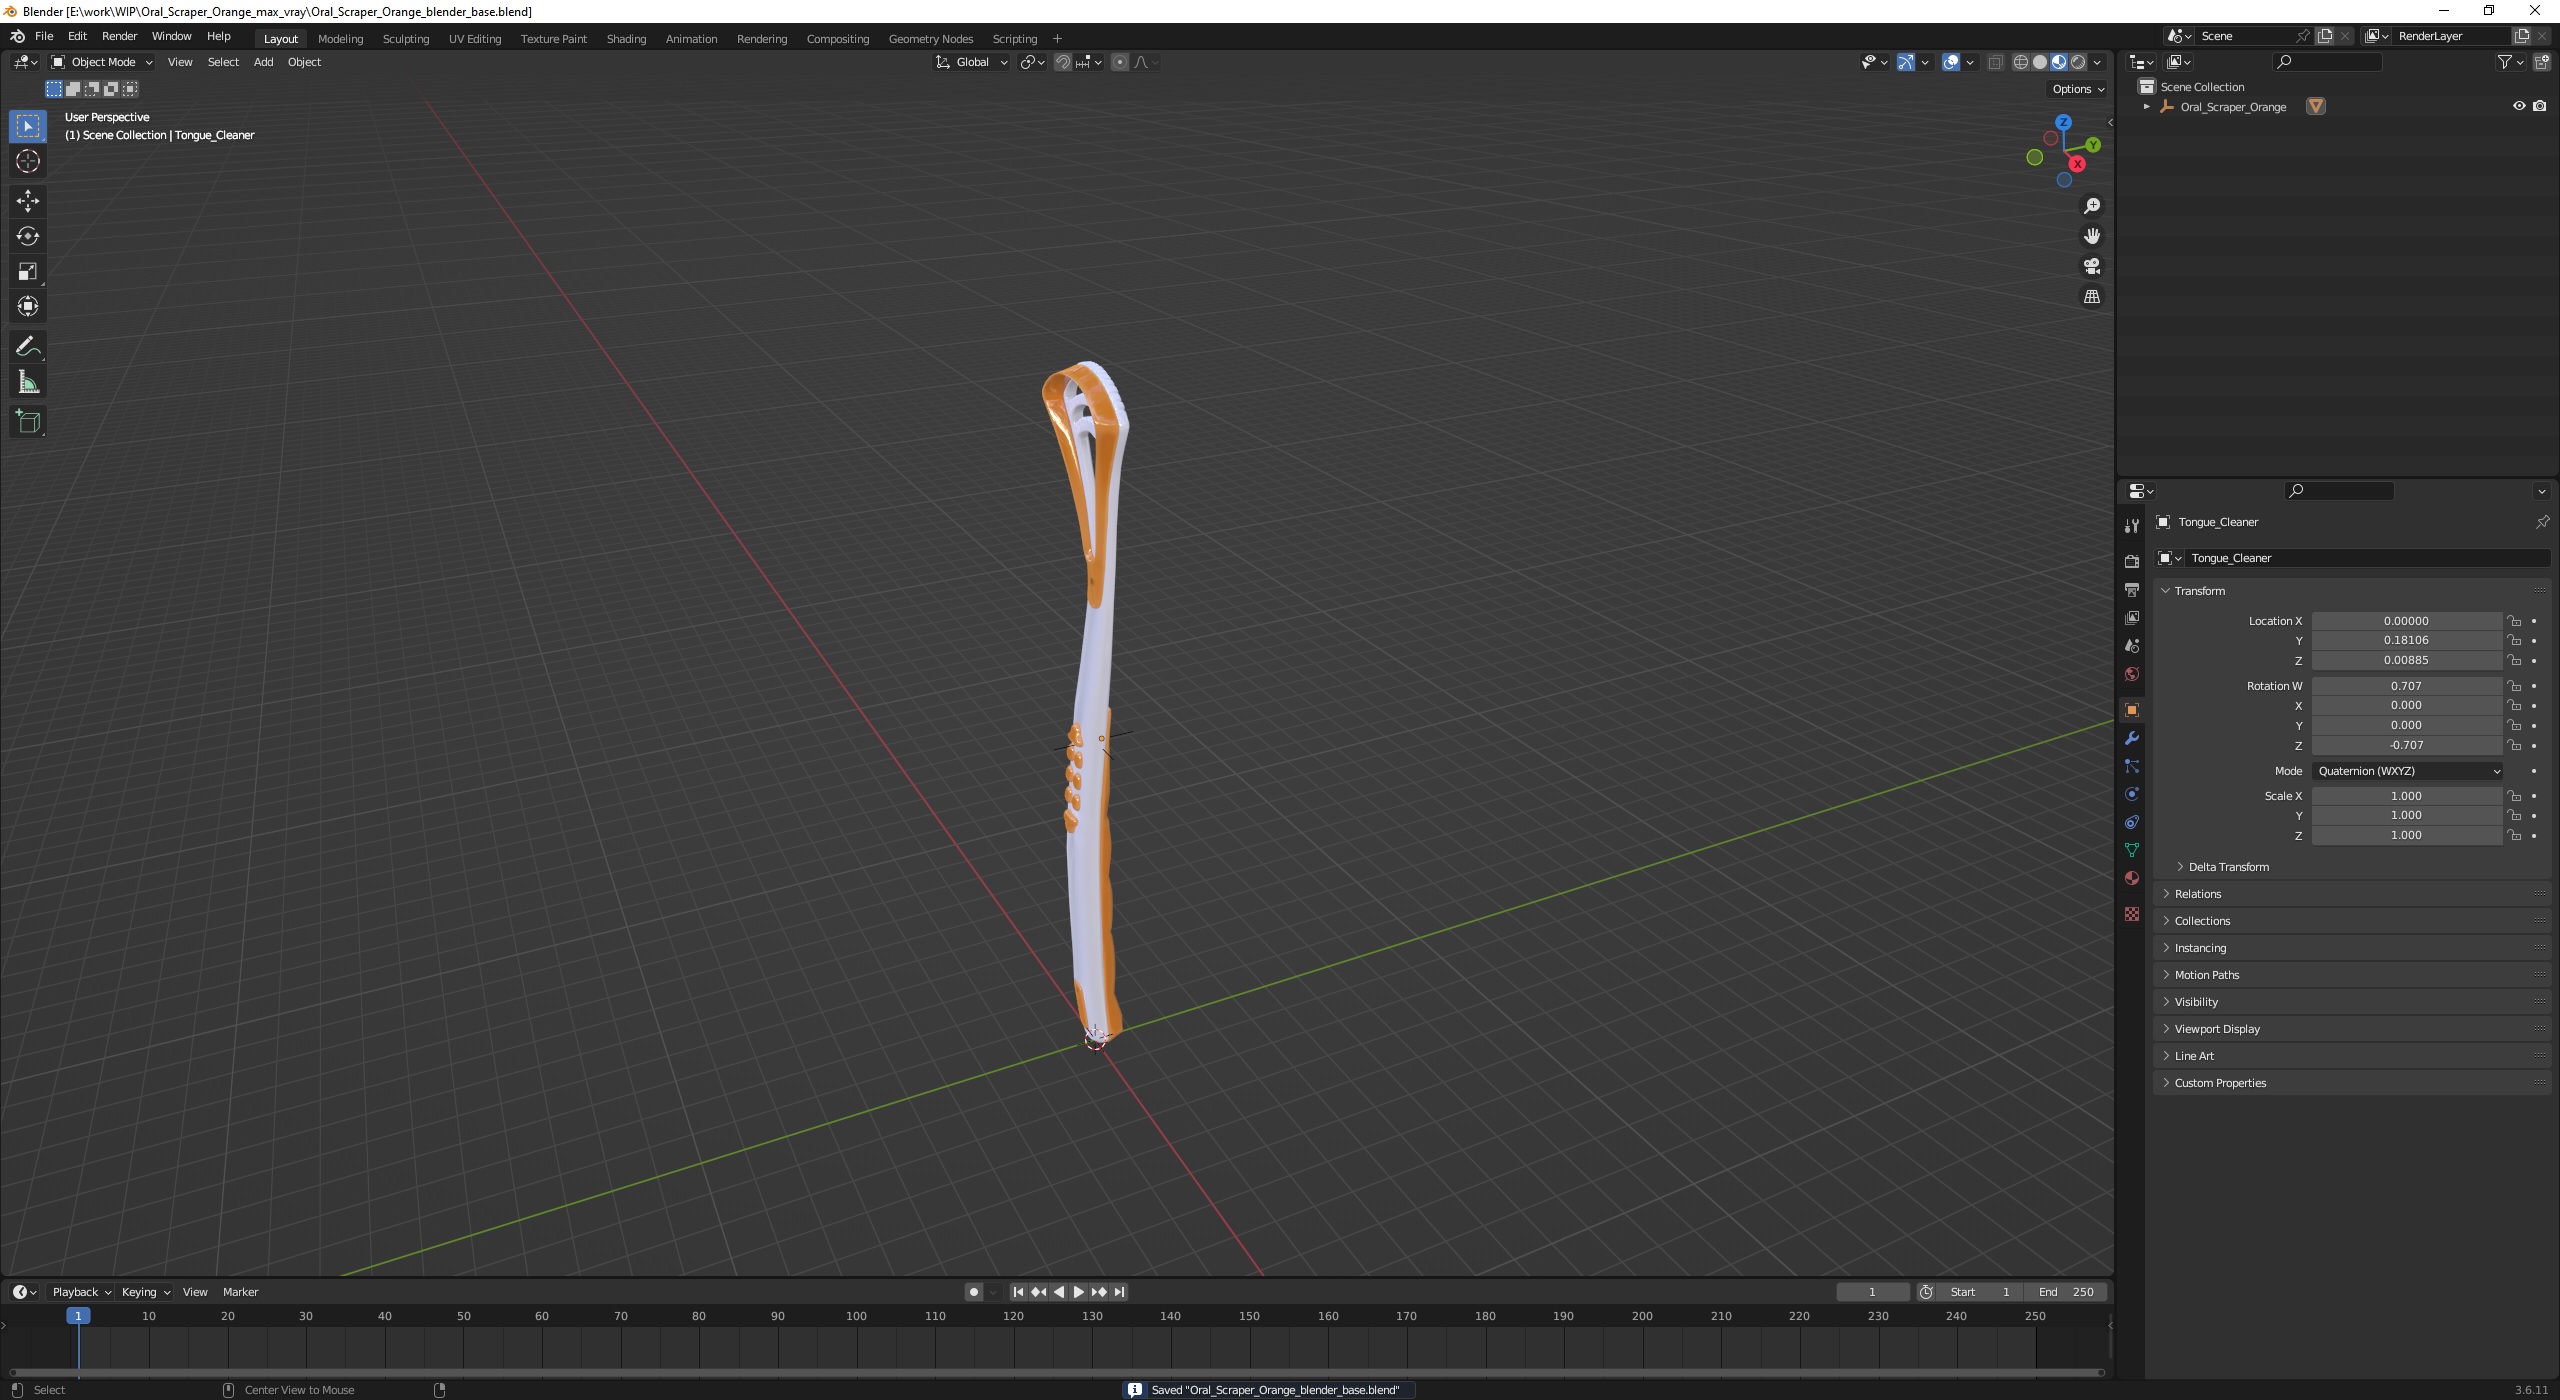Open the File menu
This screenshot has height=1400, width=2560.
(44, 36)
